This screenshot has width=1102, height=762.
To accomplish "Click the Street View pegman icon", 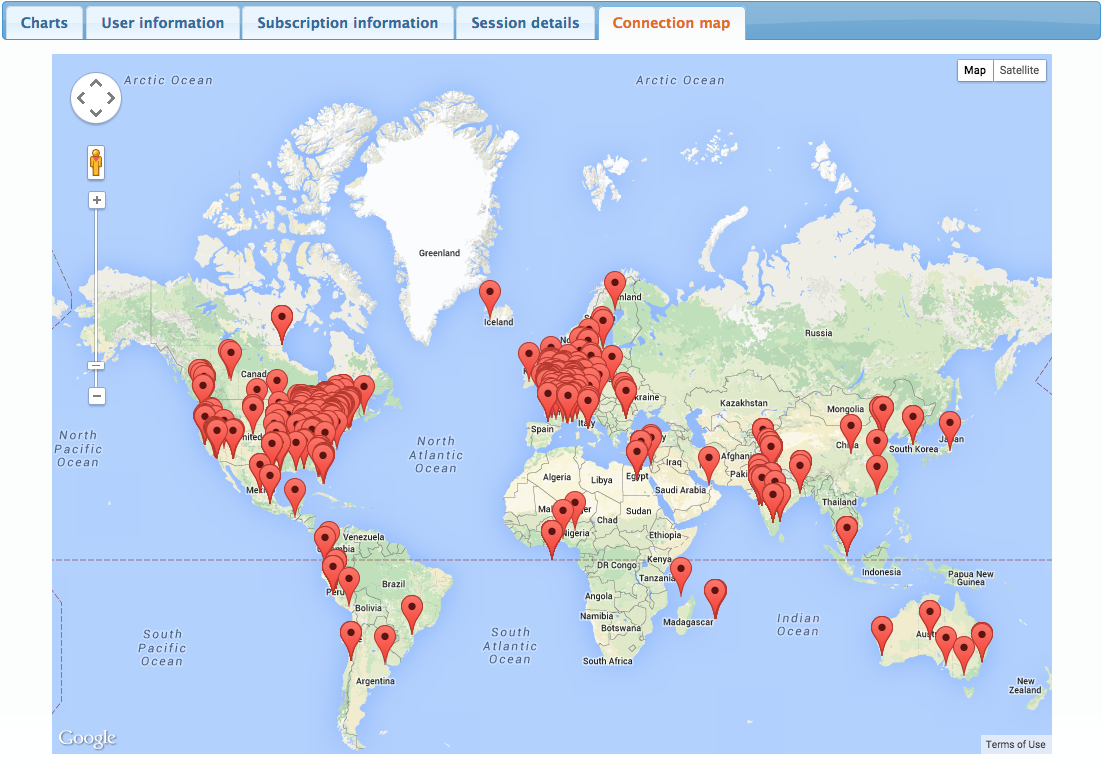I will [x=96, y=162].
